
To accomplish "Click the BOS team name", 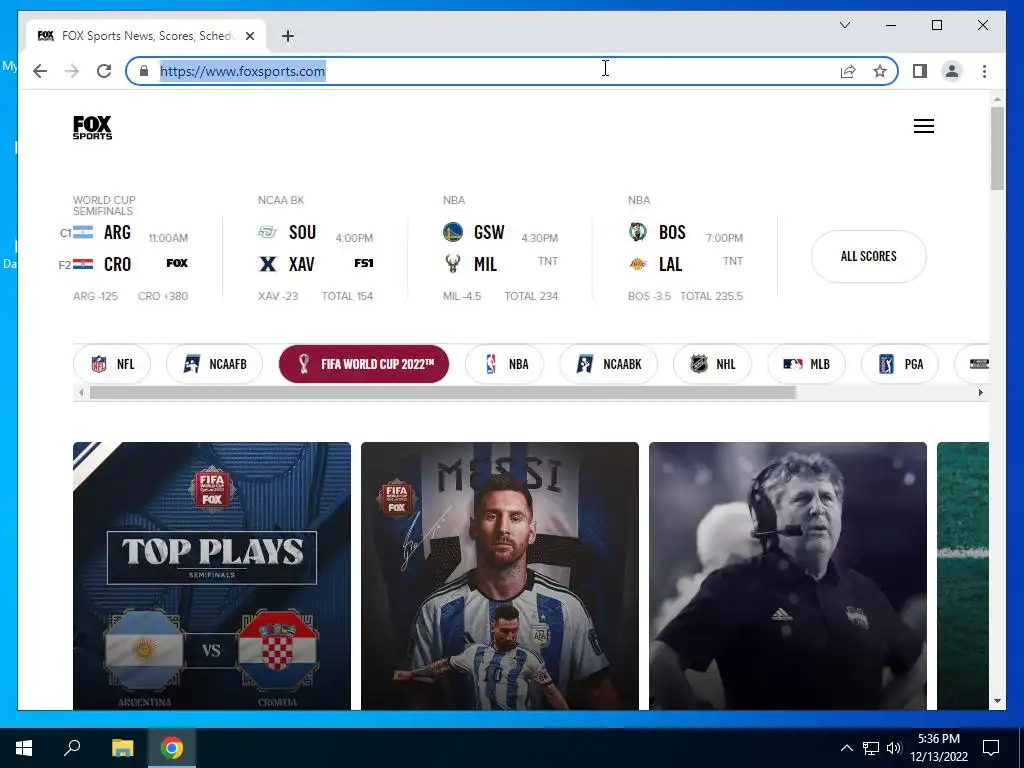I will click(672, 232).
